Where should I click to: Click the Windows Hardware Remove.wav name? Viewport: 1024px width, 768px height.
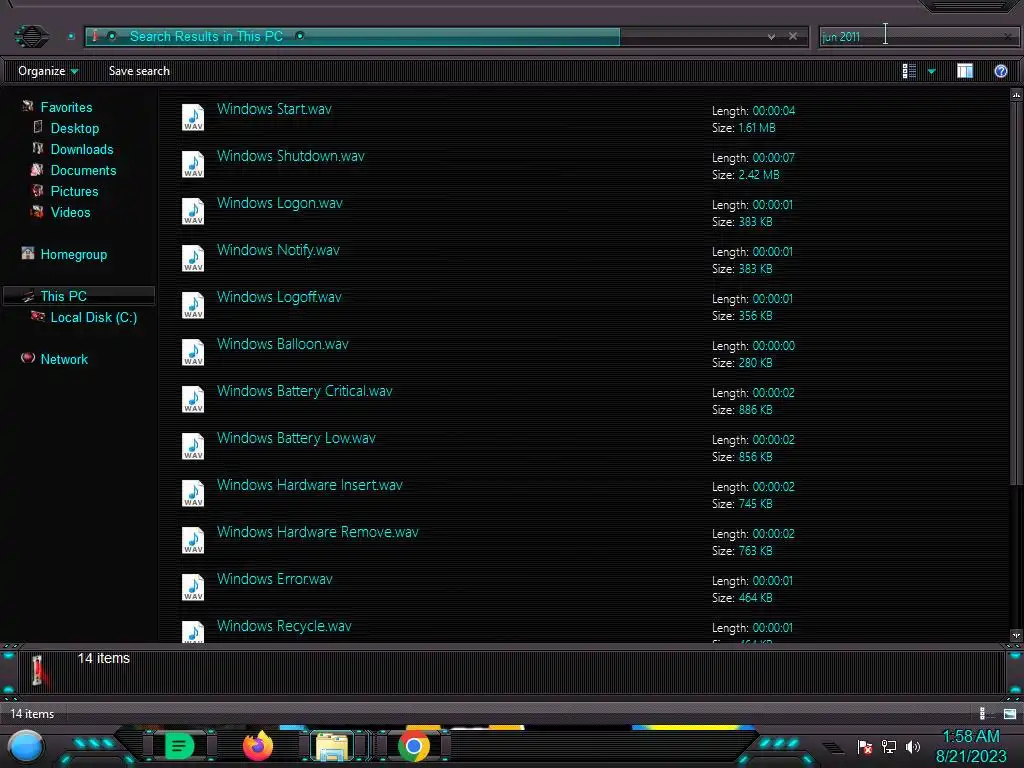(x=317, y=532)
